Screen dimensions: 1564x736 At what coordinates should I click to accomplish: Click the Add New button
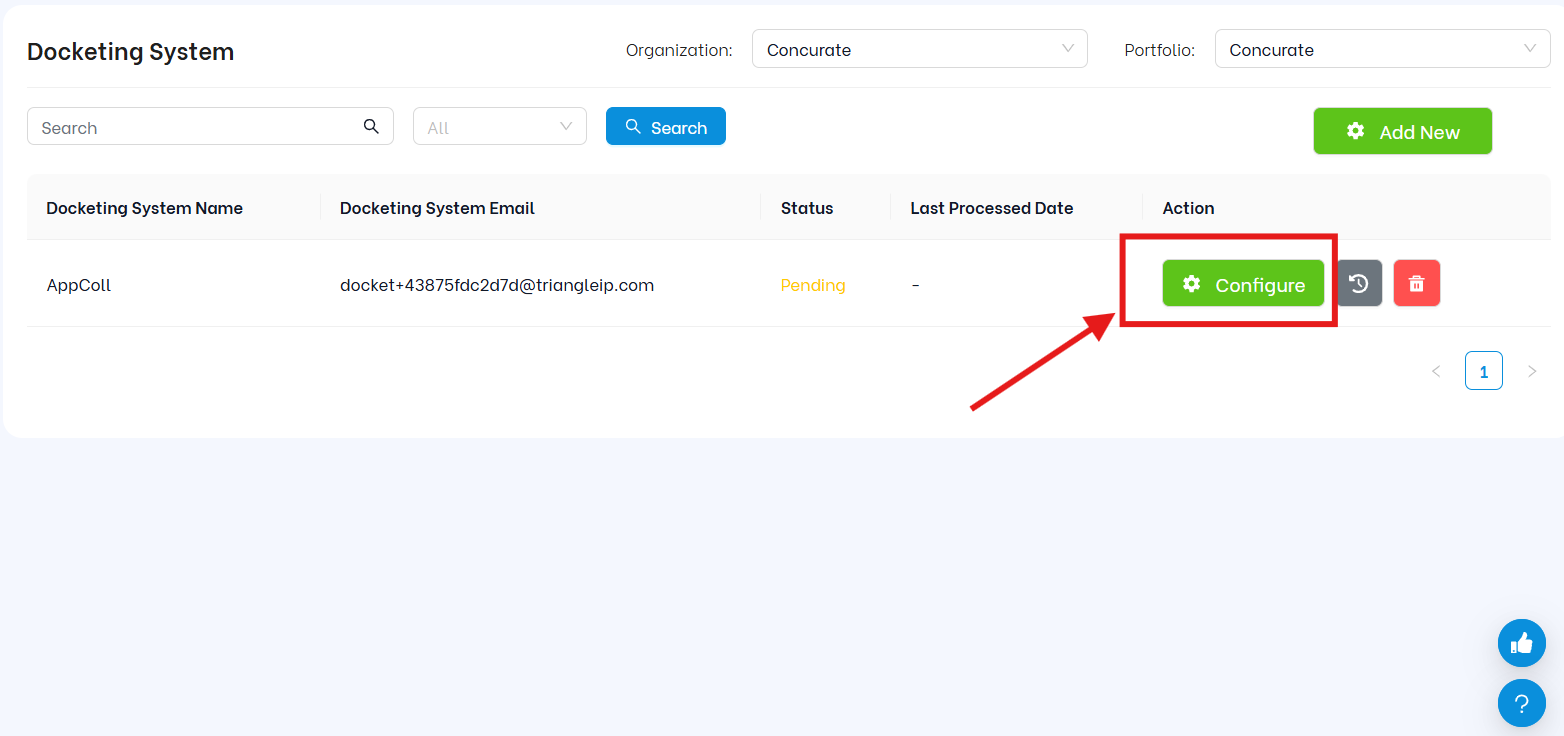pos(1402,131)
